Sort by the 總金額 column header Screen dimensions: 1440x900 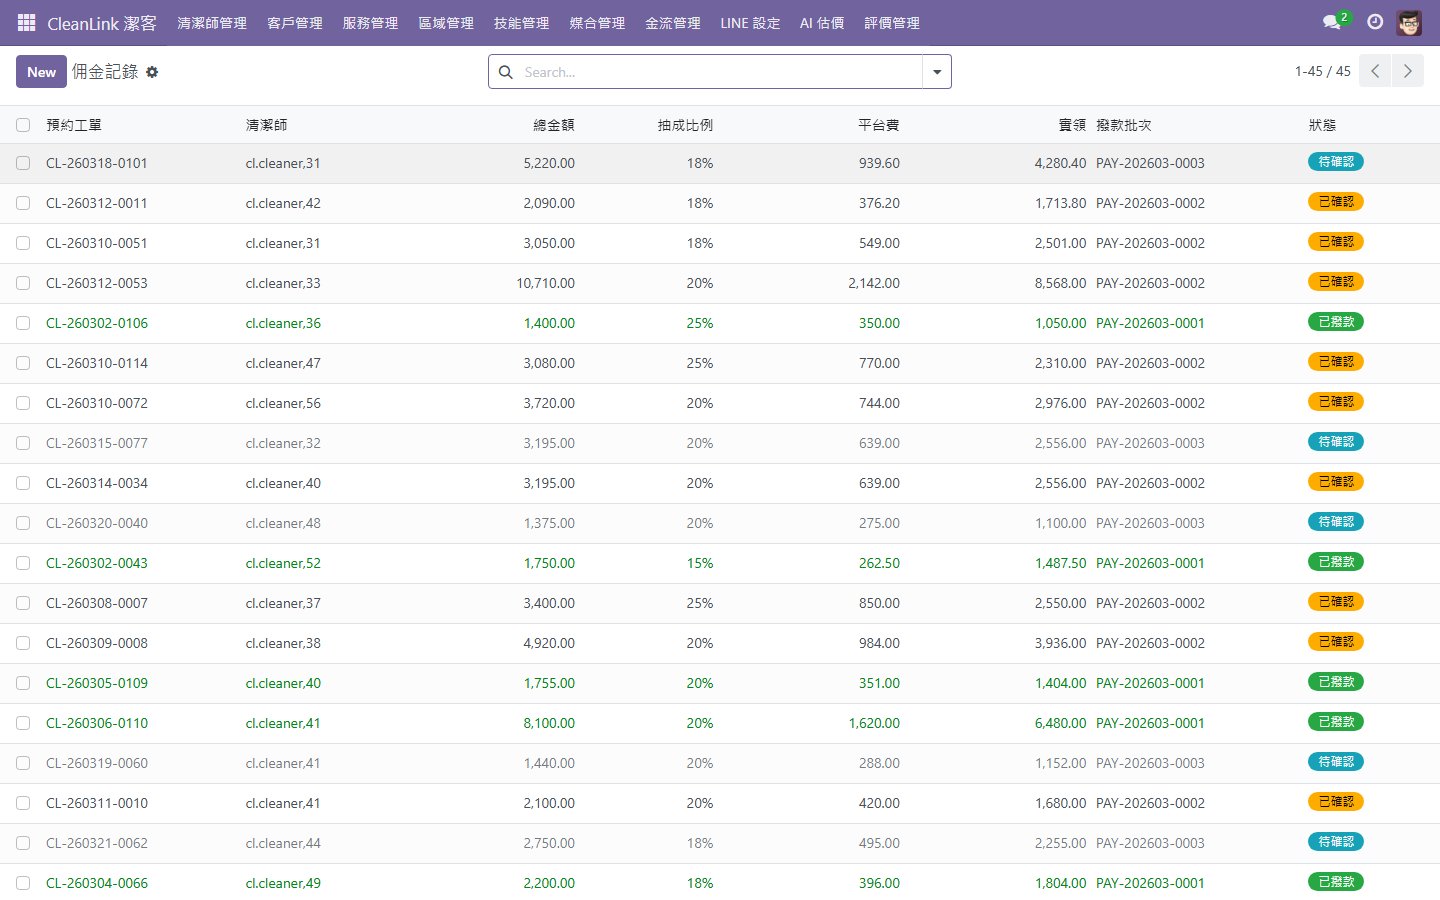tap(553, 125)
